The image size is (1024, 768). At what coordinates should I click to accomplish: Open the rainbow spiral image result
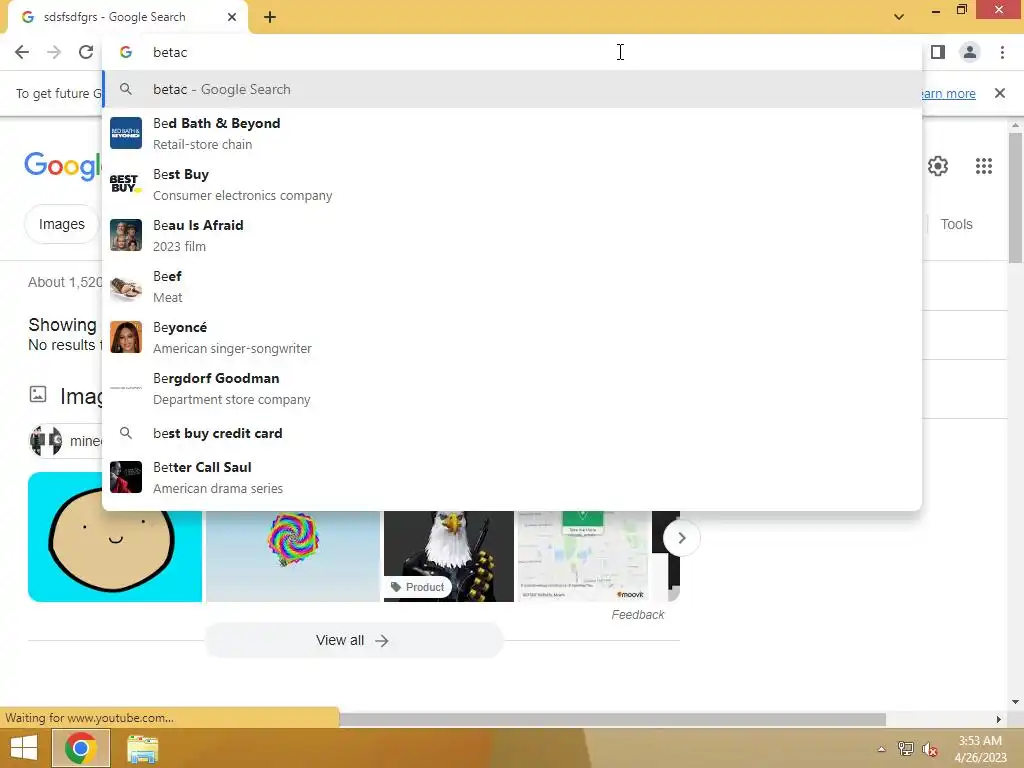point(293,556)
